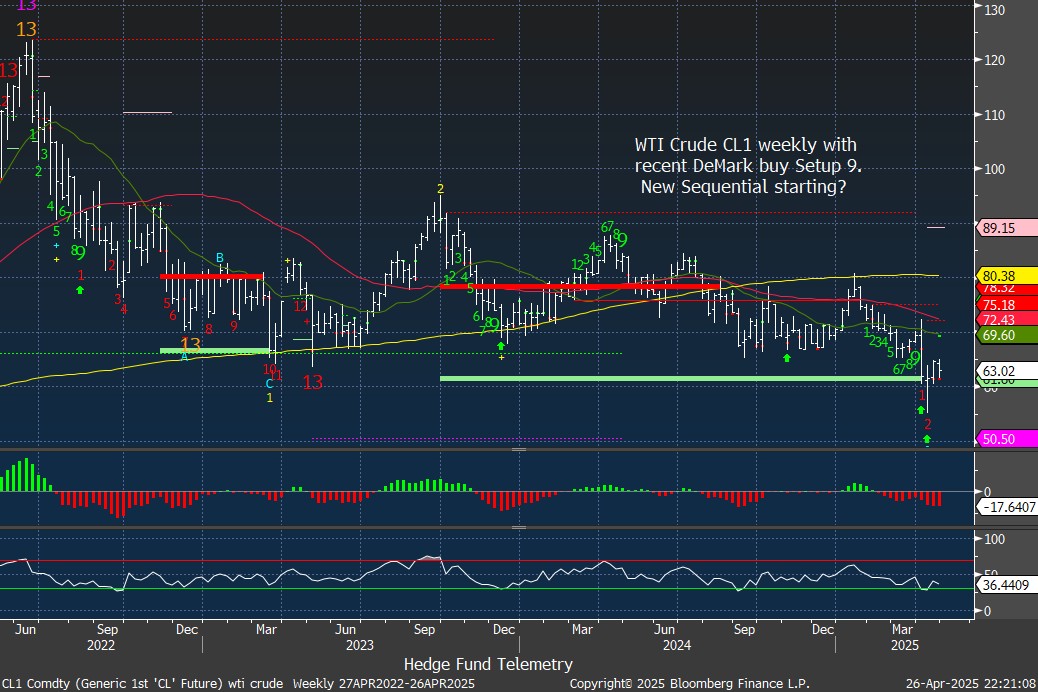
Task: Click the green 69.60 price label
Action: [x=1007, y=335]
